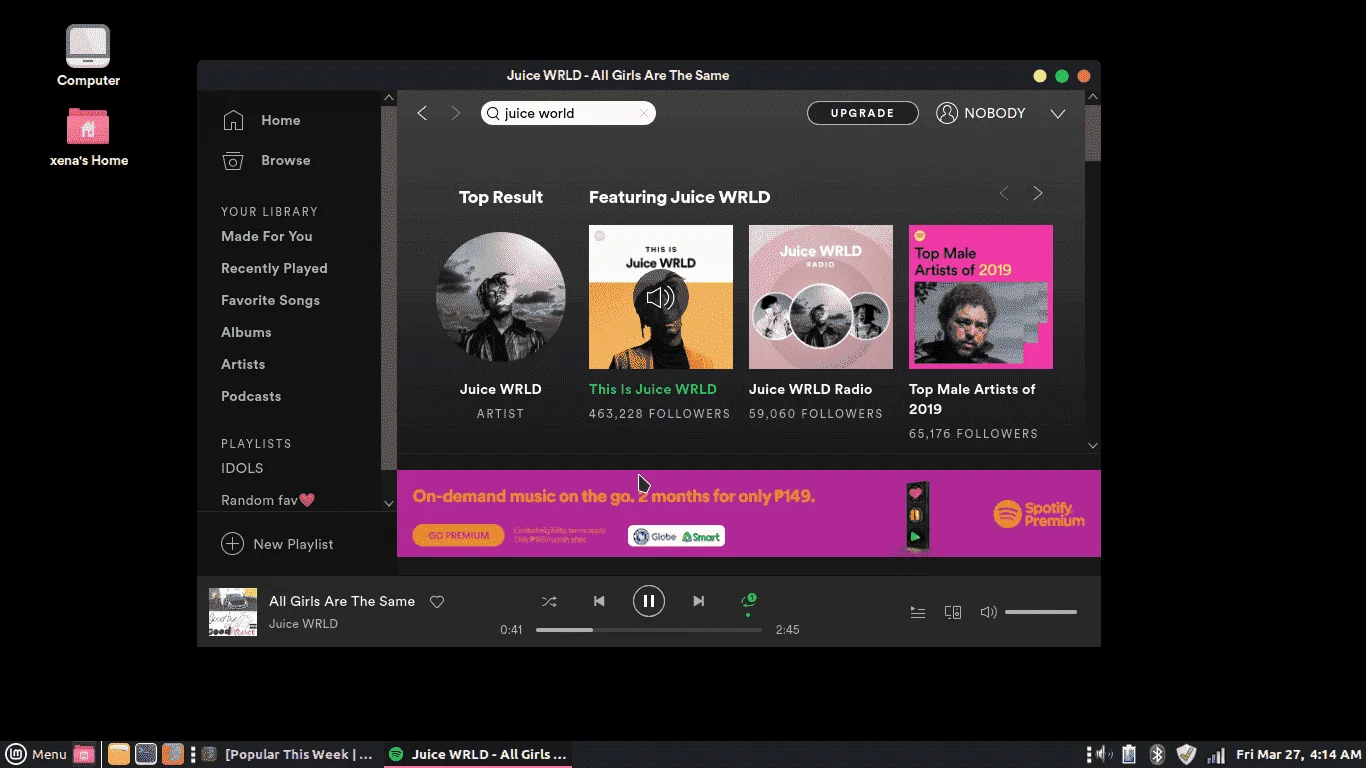This screenshot has width=1366, height=768.
Task: Open the system volume tray icon
Action: pyautogui.click(x=1103, y=754)
